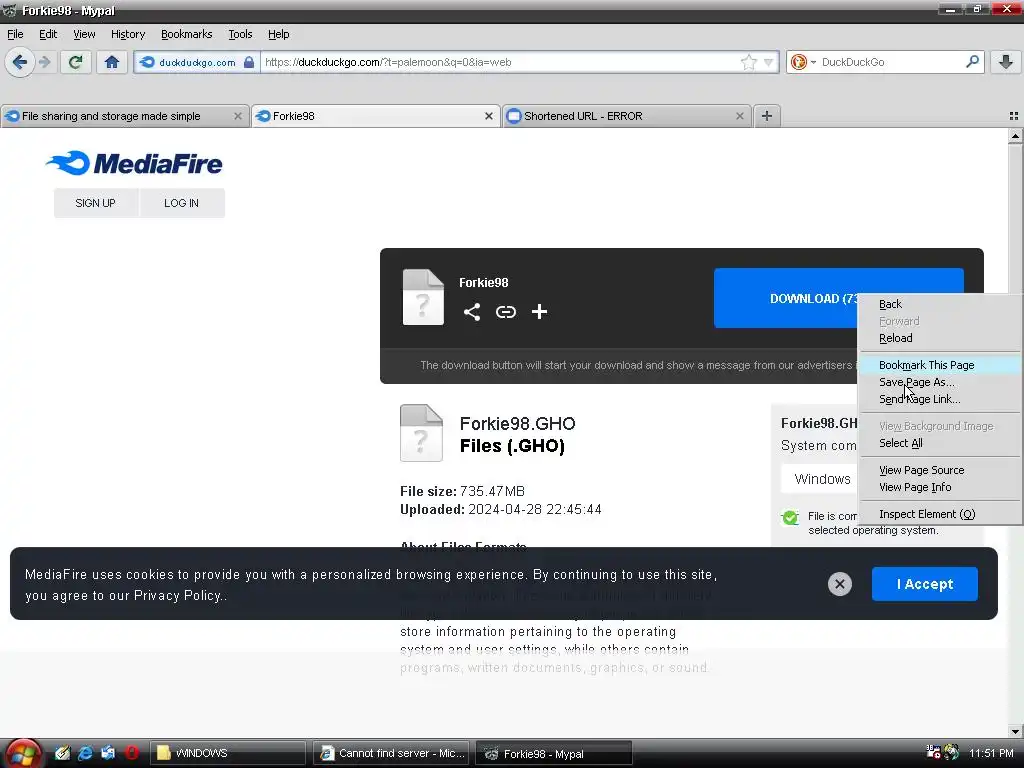Click the Forkie98.GHO file icon
Image resolution: width=1024 pixels, height=768 pixels.
[421, 433]
